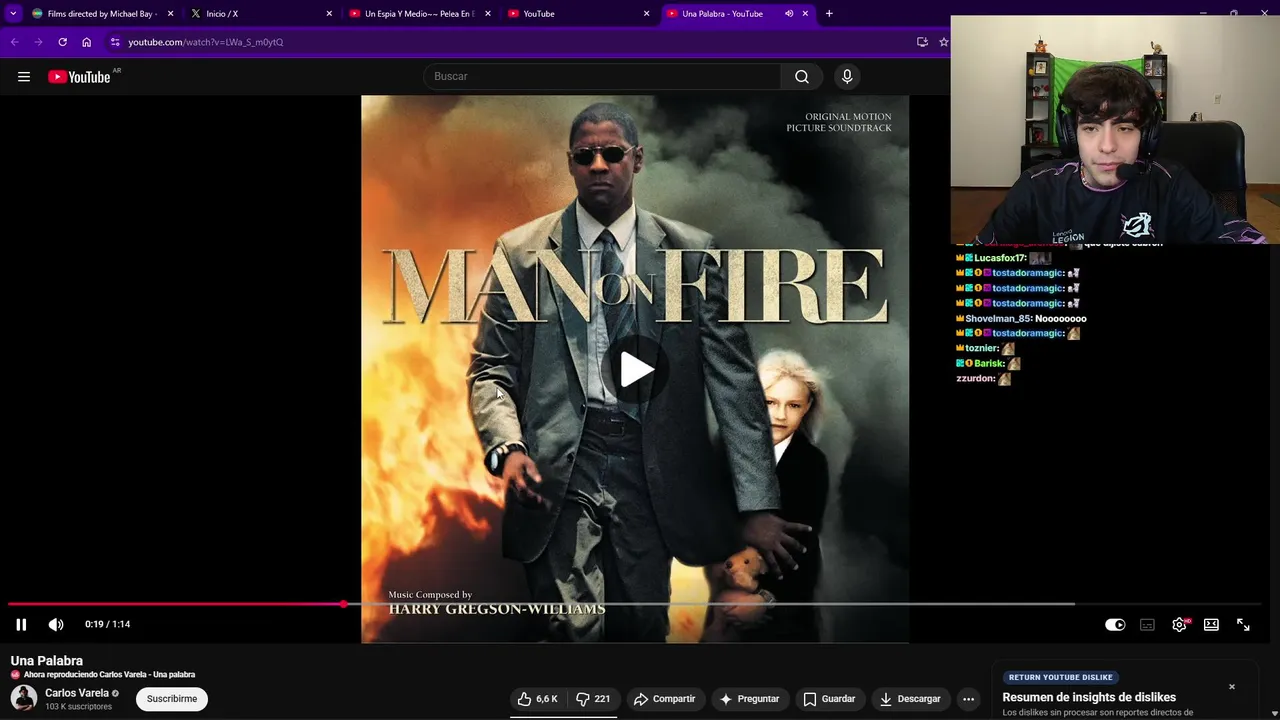Click the 103 K suscriptores text
1280x720 pixels.
[x=78, y=707]
